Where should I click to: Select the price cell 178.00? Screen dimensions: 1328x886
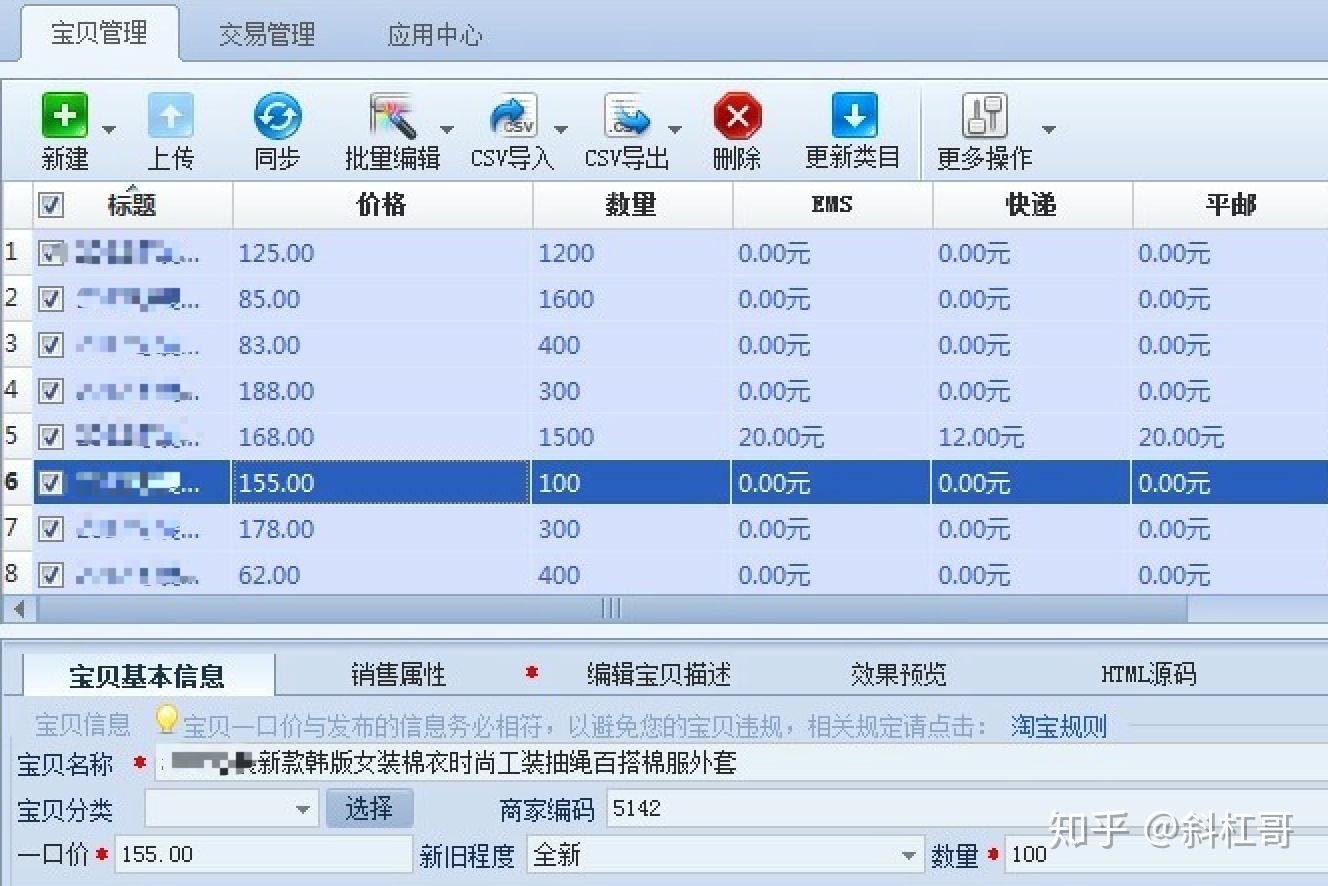(382, 529)
